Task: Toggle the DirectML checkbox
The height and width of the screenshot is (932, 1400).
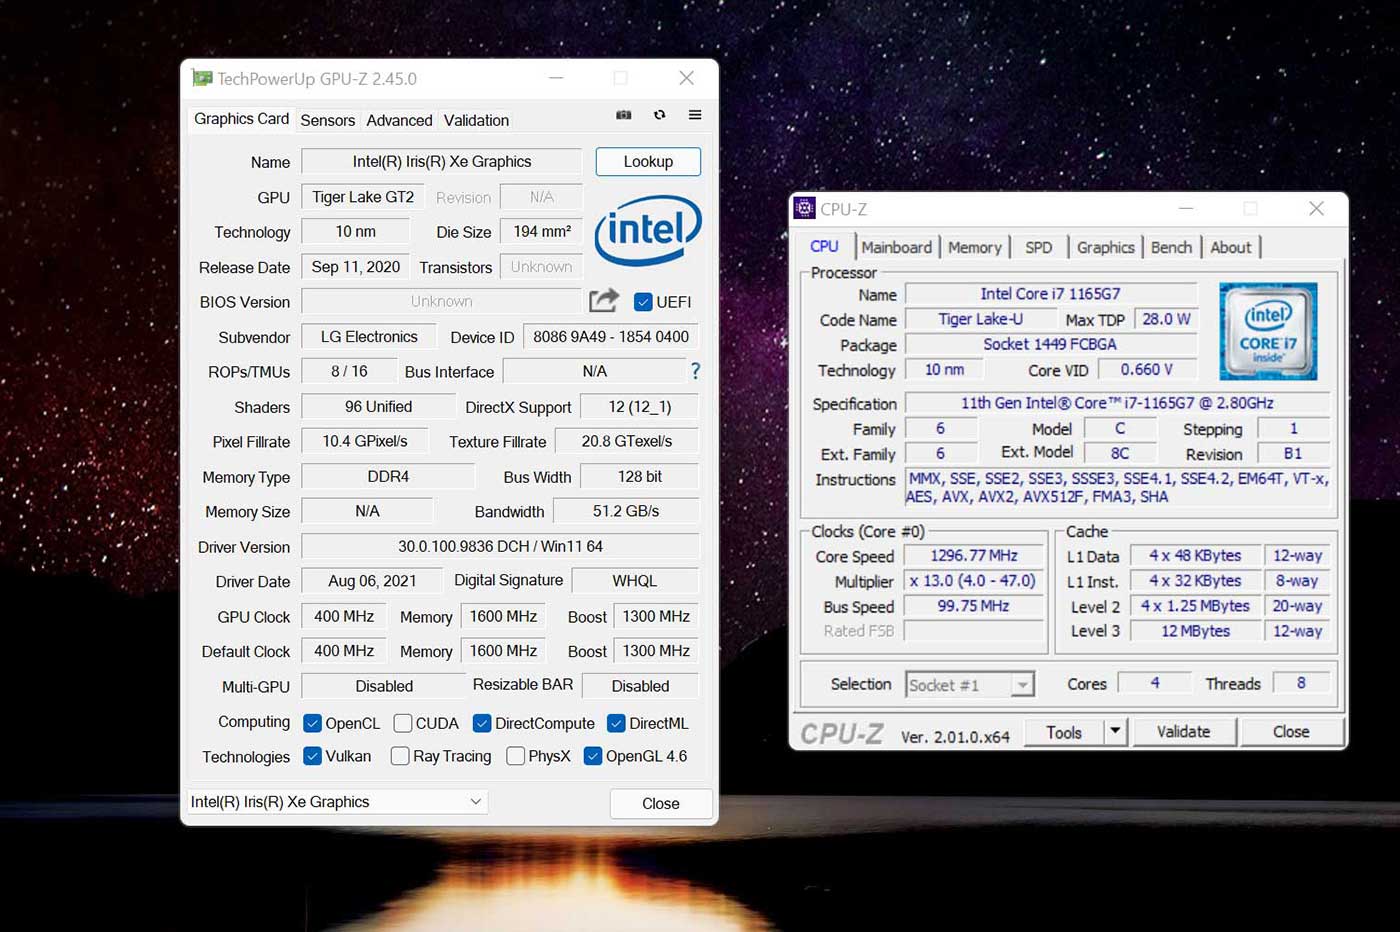Action: 616,723
